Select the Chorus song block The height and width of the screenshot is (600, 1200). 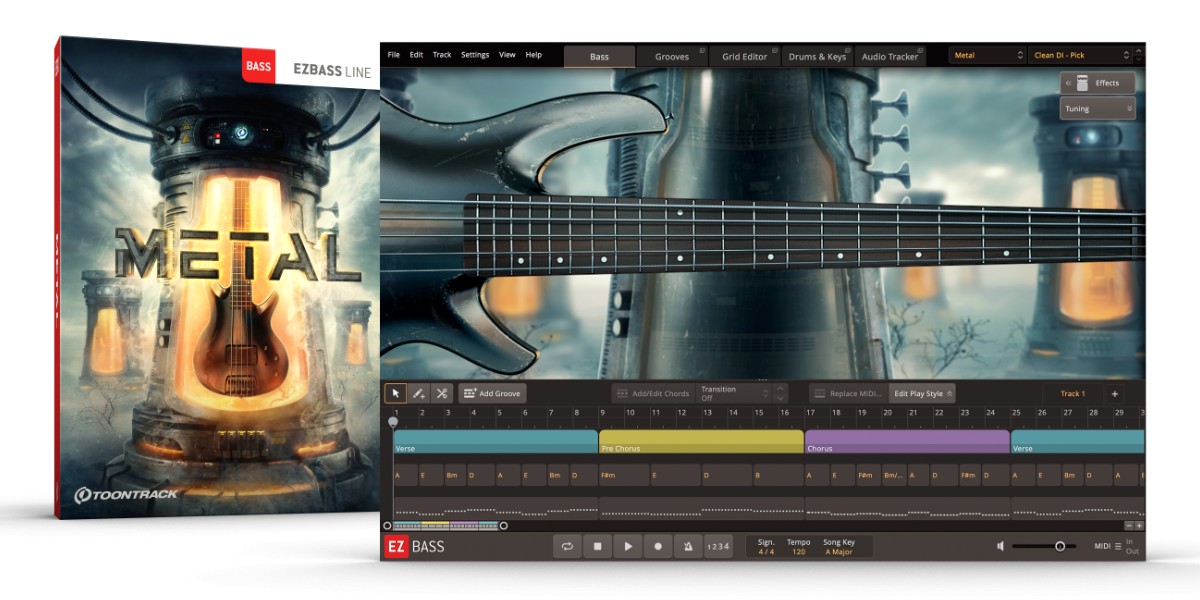click(907, 441)
